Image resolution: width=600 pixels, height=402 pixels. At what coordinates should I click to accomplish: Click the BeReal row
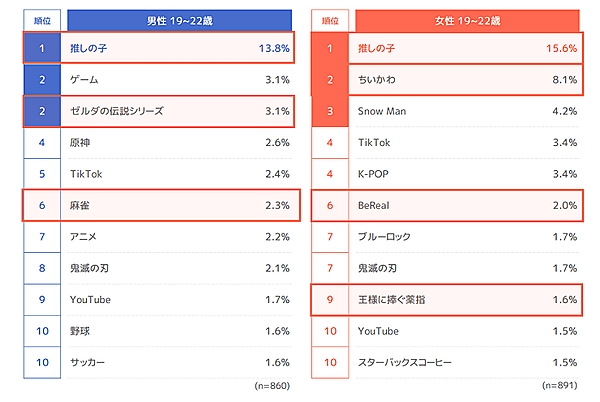pyautogui.click(x=467, y=205)
